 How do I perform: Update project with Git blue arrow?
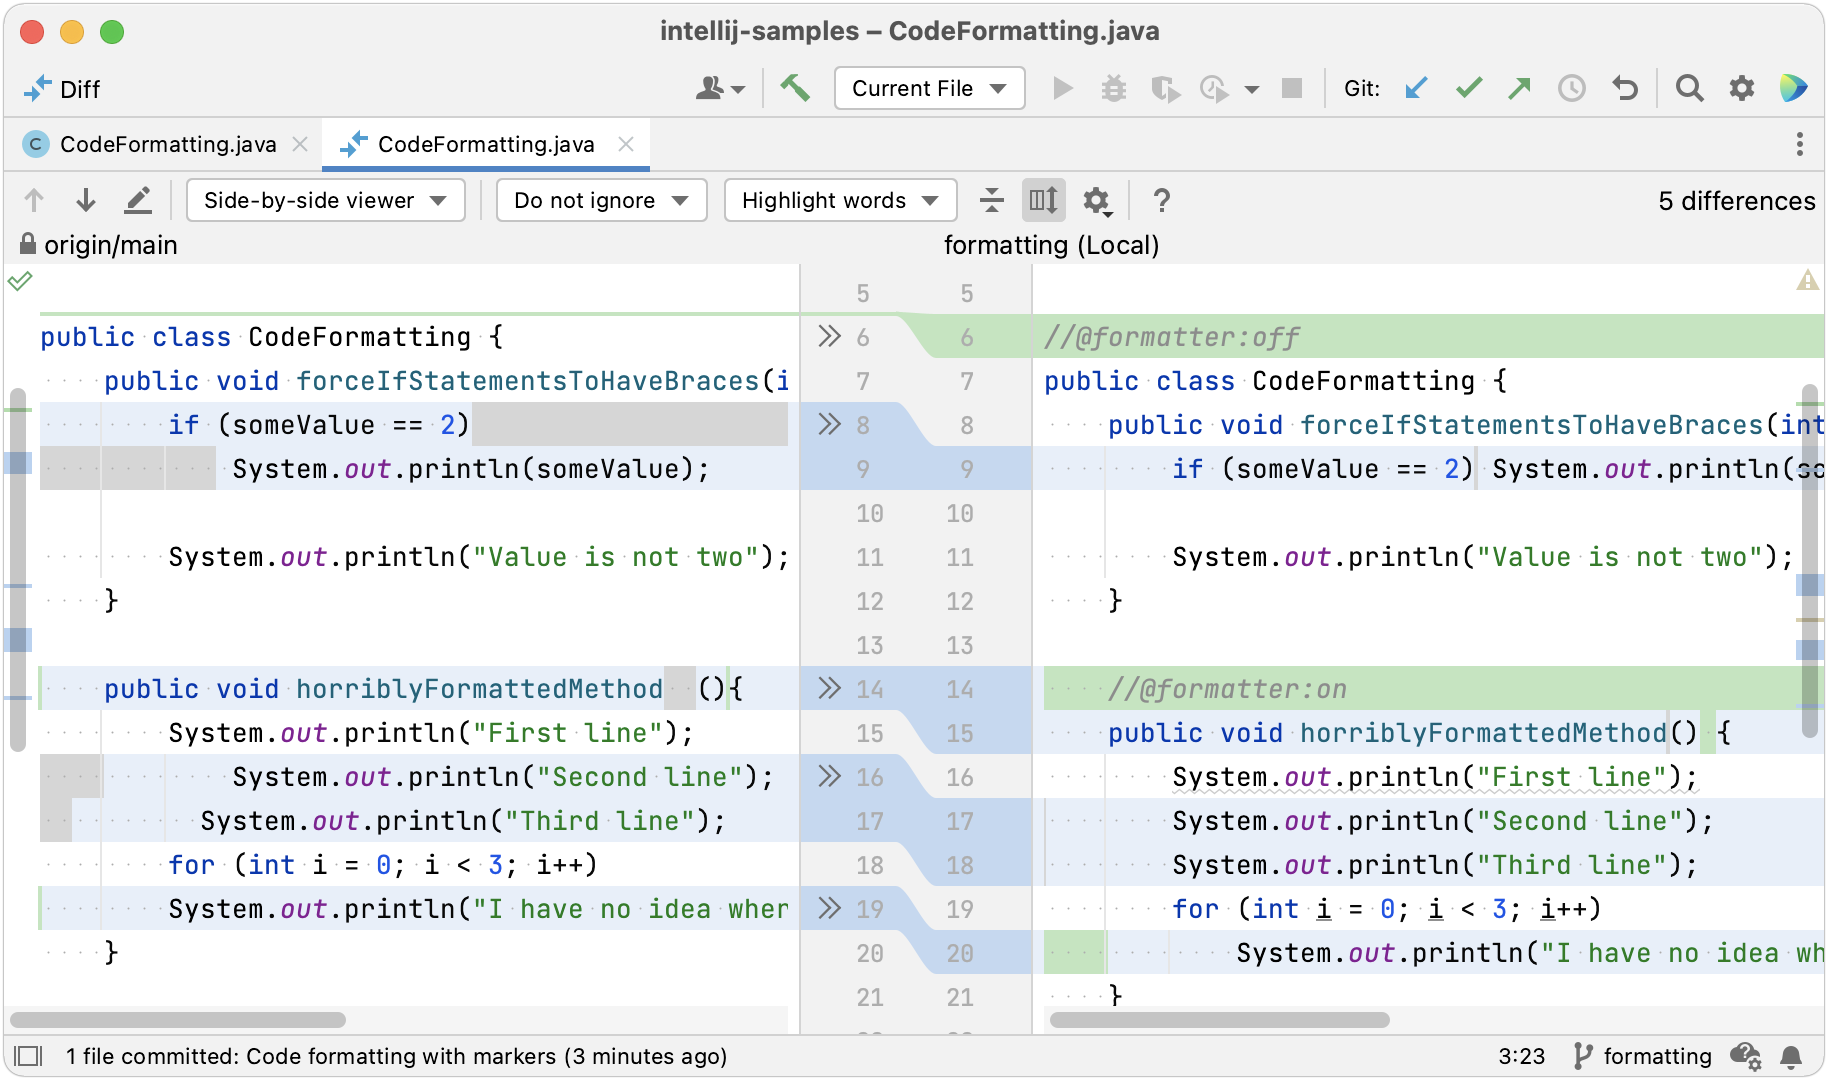pyautogui.click(x=1416, y=89)
